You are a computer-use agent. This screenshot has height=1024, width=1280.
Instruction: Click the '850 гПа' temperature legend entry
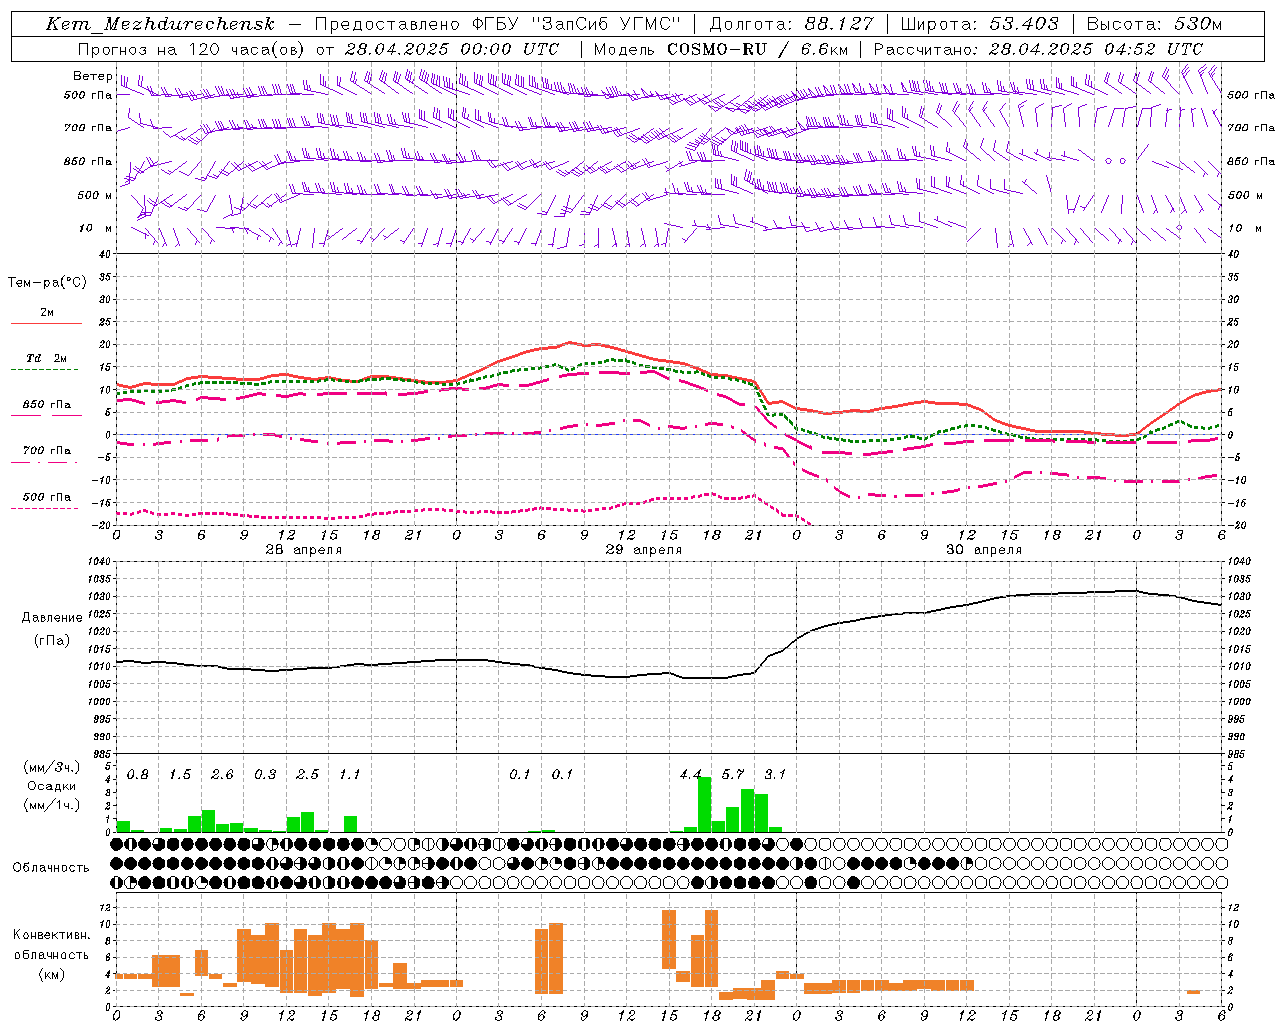pos(47,405)
